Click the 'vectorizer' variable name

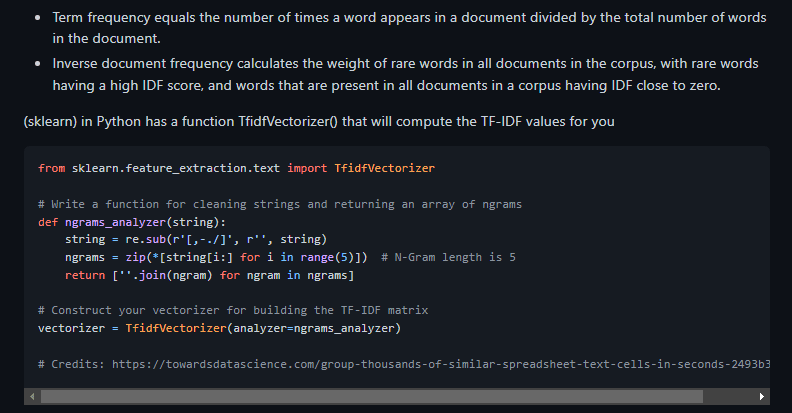point(71,328)
